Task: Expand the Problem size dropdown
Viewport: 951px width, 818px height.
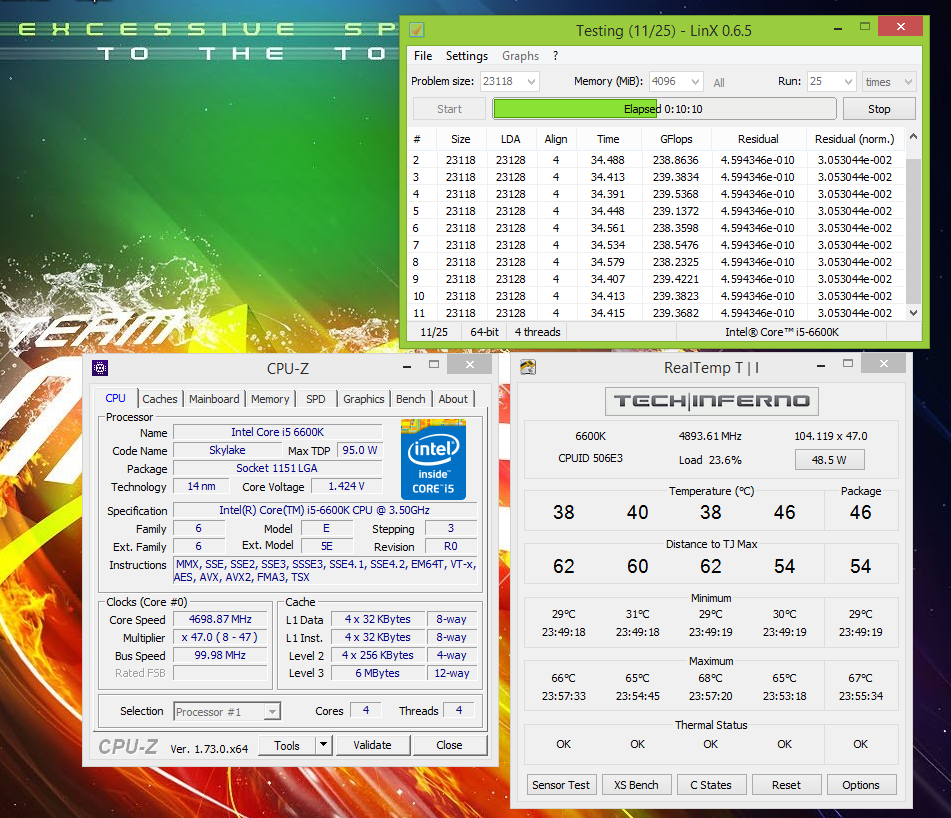Action: [x=531, y=81]
